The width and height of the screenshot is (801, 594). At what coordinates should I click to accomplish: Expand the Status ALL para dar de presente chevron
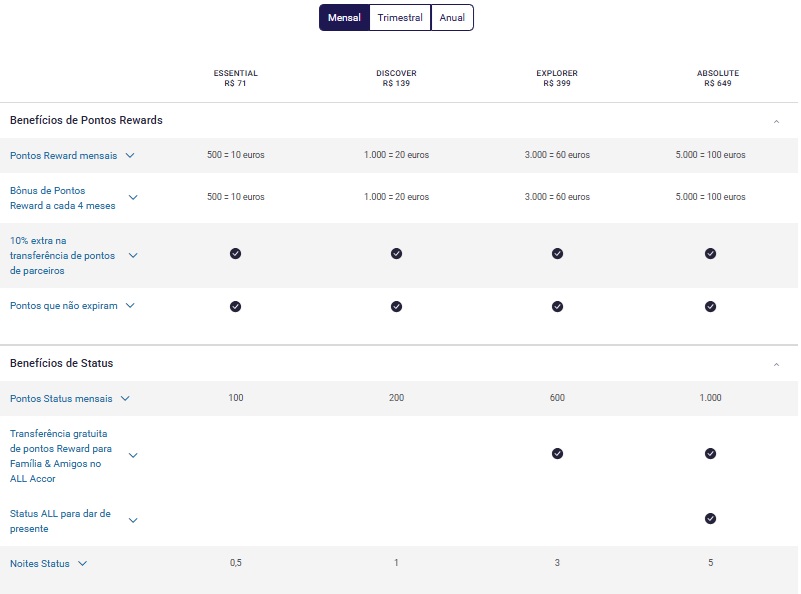tap(133, 520)
